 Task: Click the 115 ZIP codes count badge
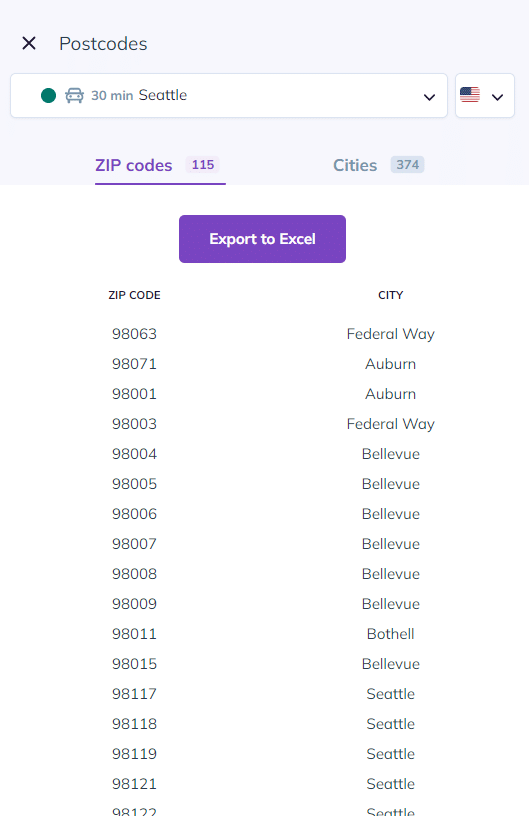(x=203, y=164)
